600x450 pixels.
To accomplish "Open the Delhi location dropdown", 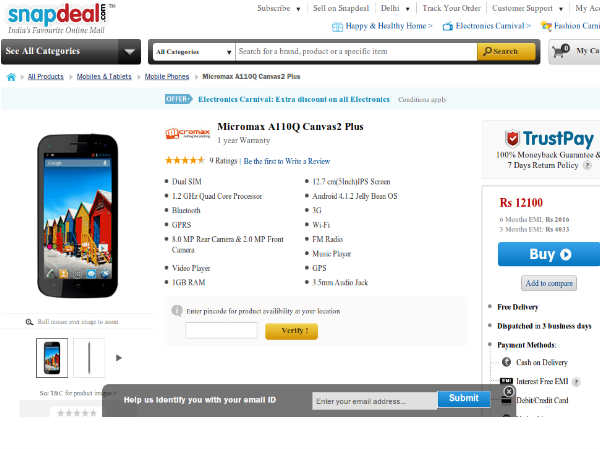I will tap(393, 8).
